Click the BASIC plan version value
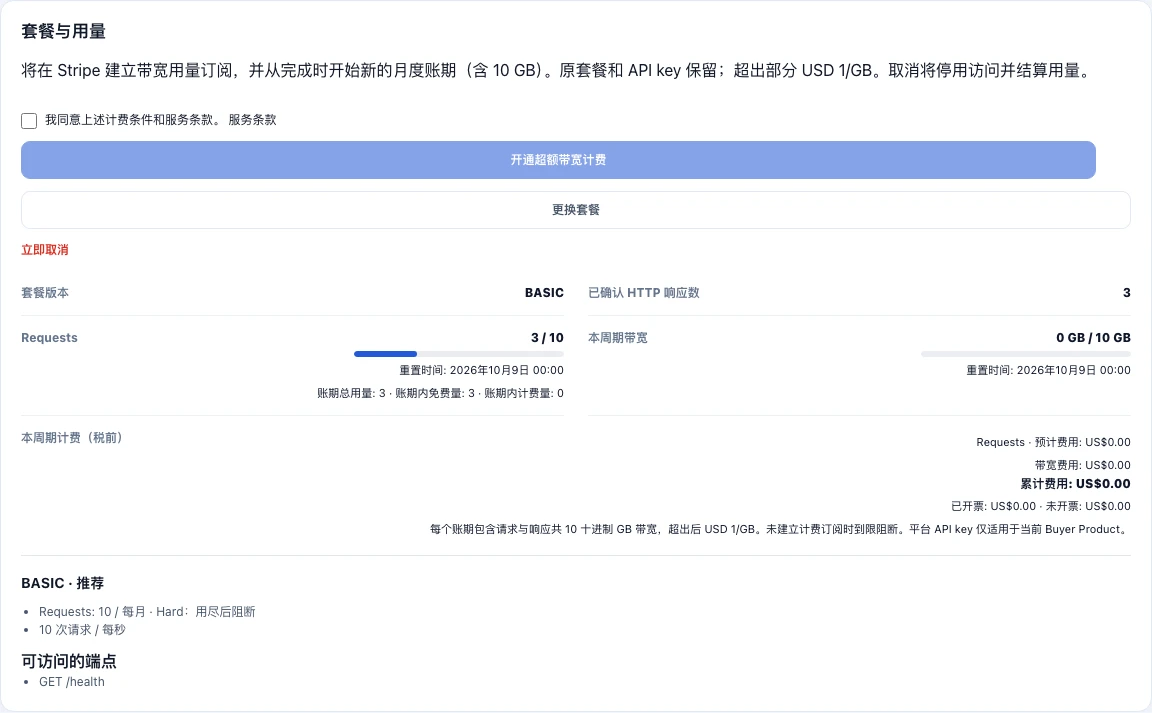This screenshot has width=1152, height=713. click(544, 293)
